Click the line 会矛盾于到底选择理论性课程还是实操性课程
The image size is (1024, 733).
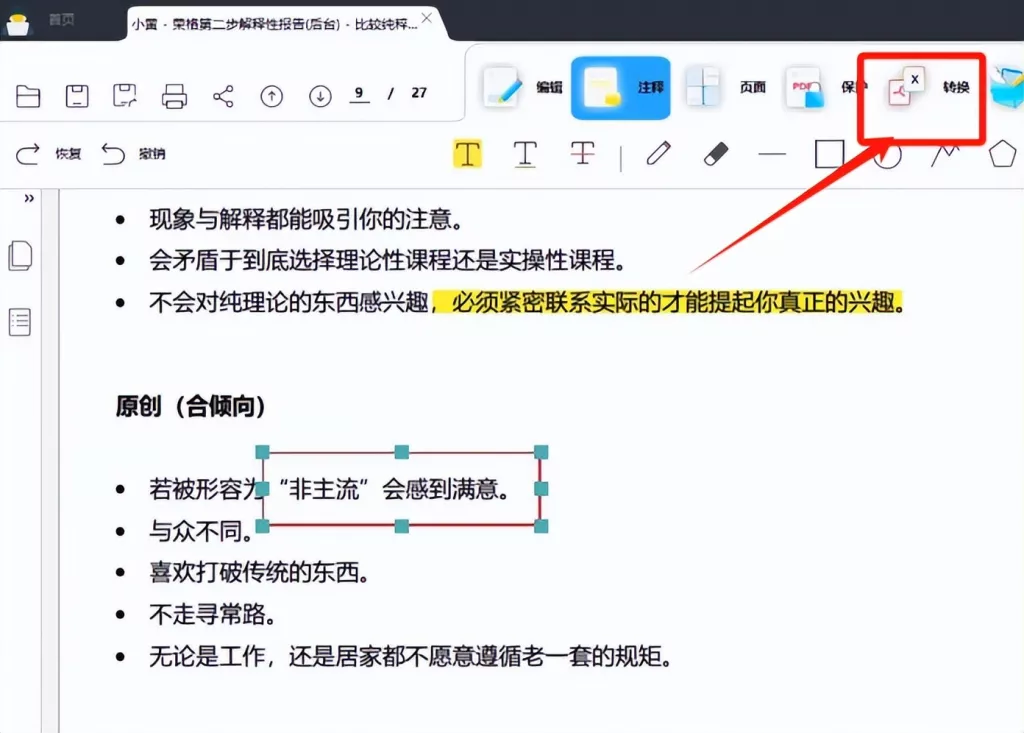pos(387,261)
